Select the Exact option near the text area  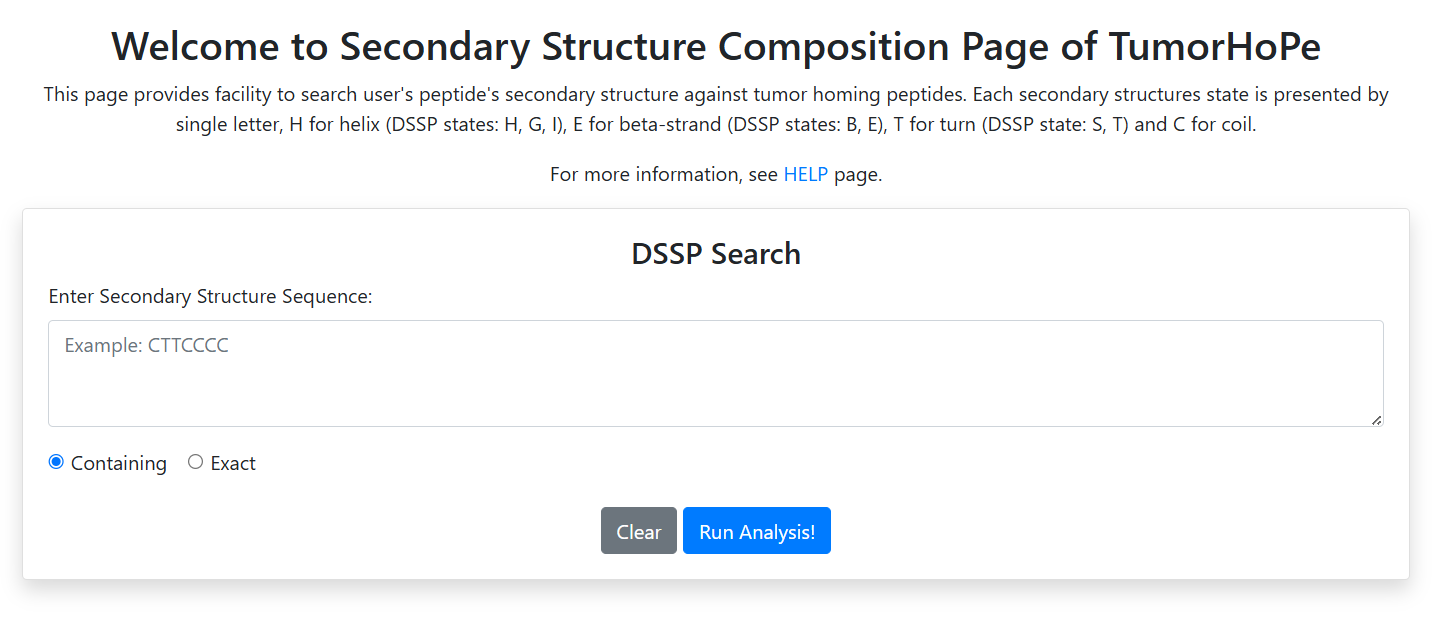[x=195, y=461]
